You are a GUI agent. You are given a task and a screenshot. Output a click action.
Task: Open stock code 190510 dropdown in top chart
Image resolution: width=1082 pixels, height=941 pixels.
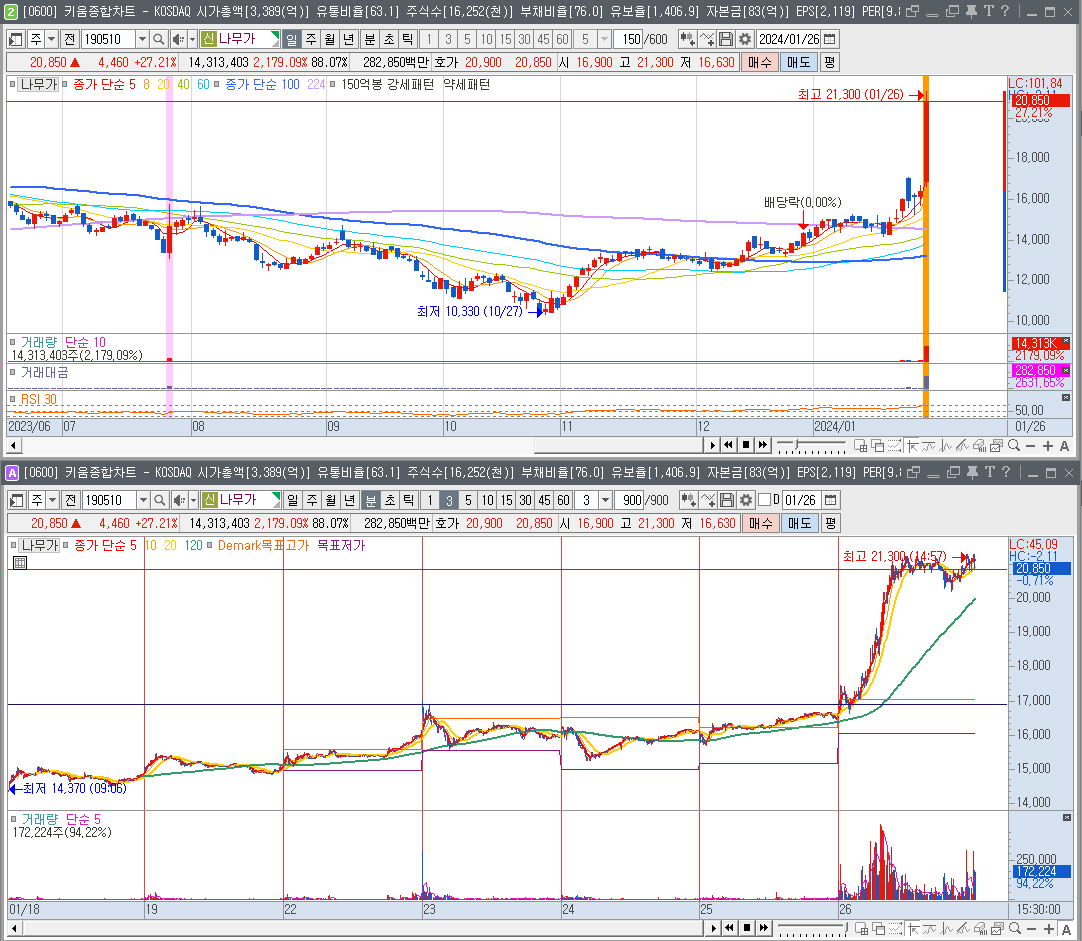(x=142, y=39)
